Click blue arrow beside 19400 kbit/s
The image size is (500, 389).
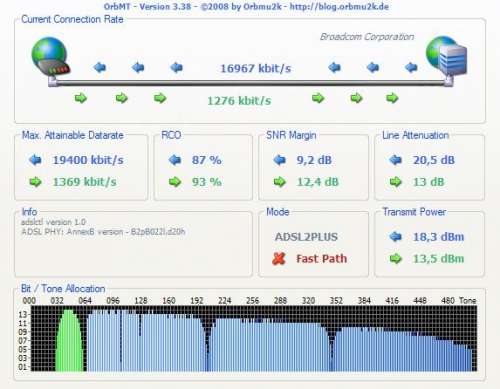click(35, 160)
